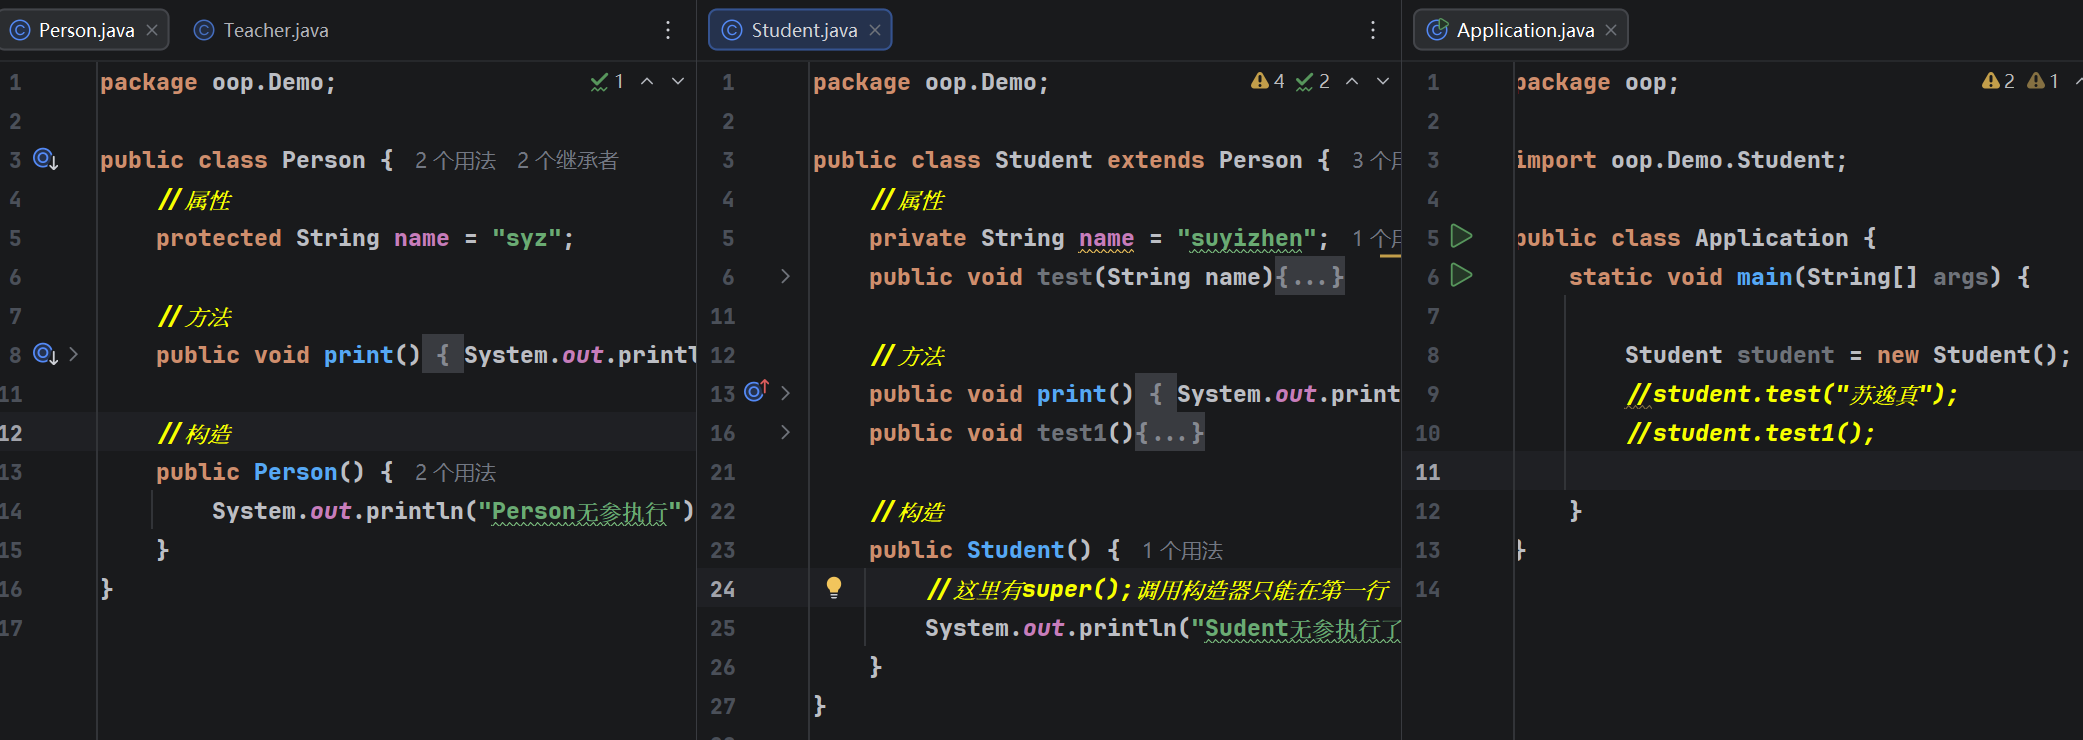Click the string "syz" in Person.java

pos(526,238)
